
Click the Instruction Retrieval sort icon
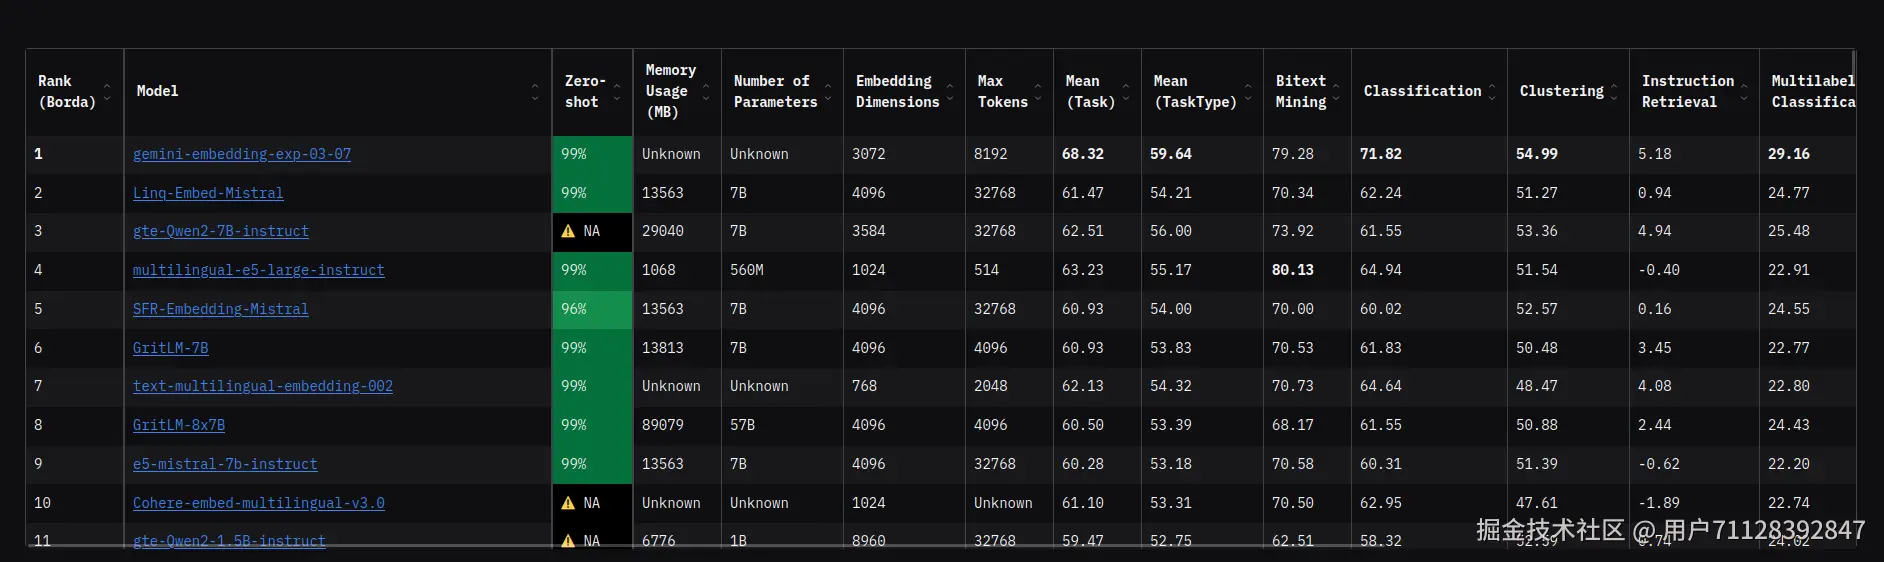(1744, 92)
